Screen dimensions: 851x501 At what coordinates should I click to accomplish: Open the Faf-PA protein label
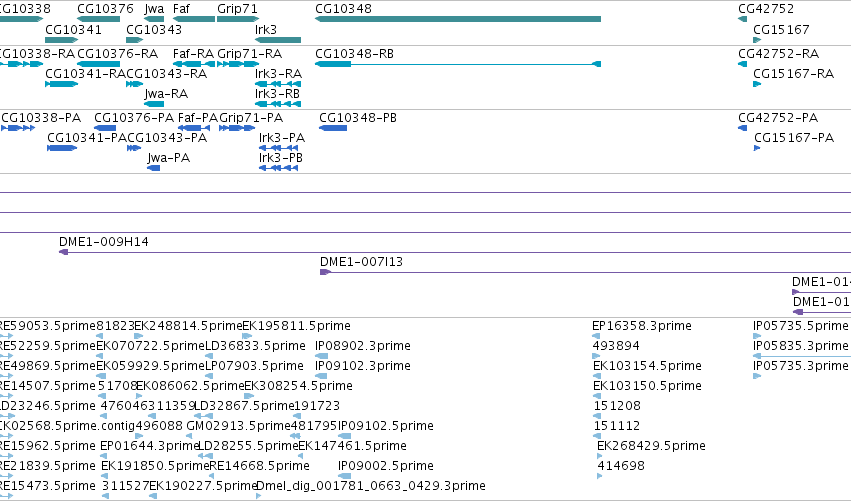pyautogui.click(x=198, y=118)
